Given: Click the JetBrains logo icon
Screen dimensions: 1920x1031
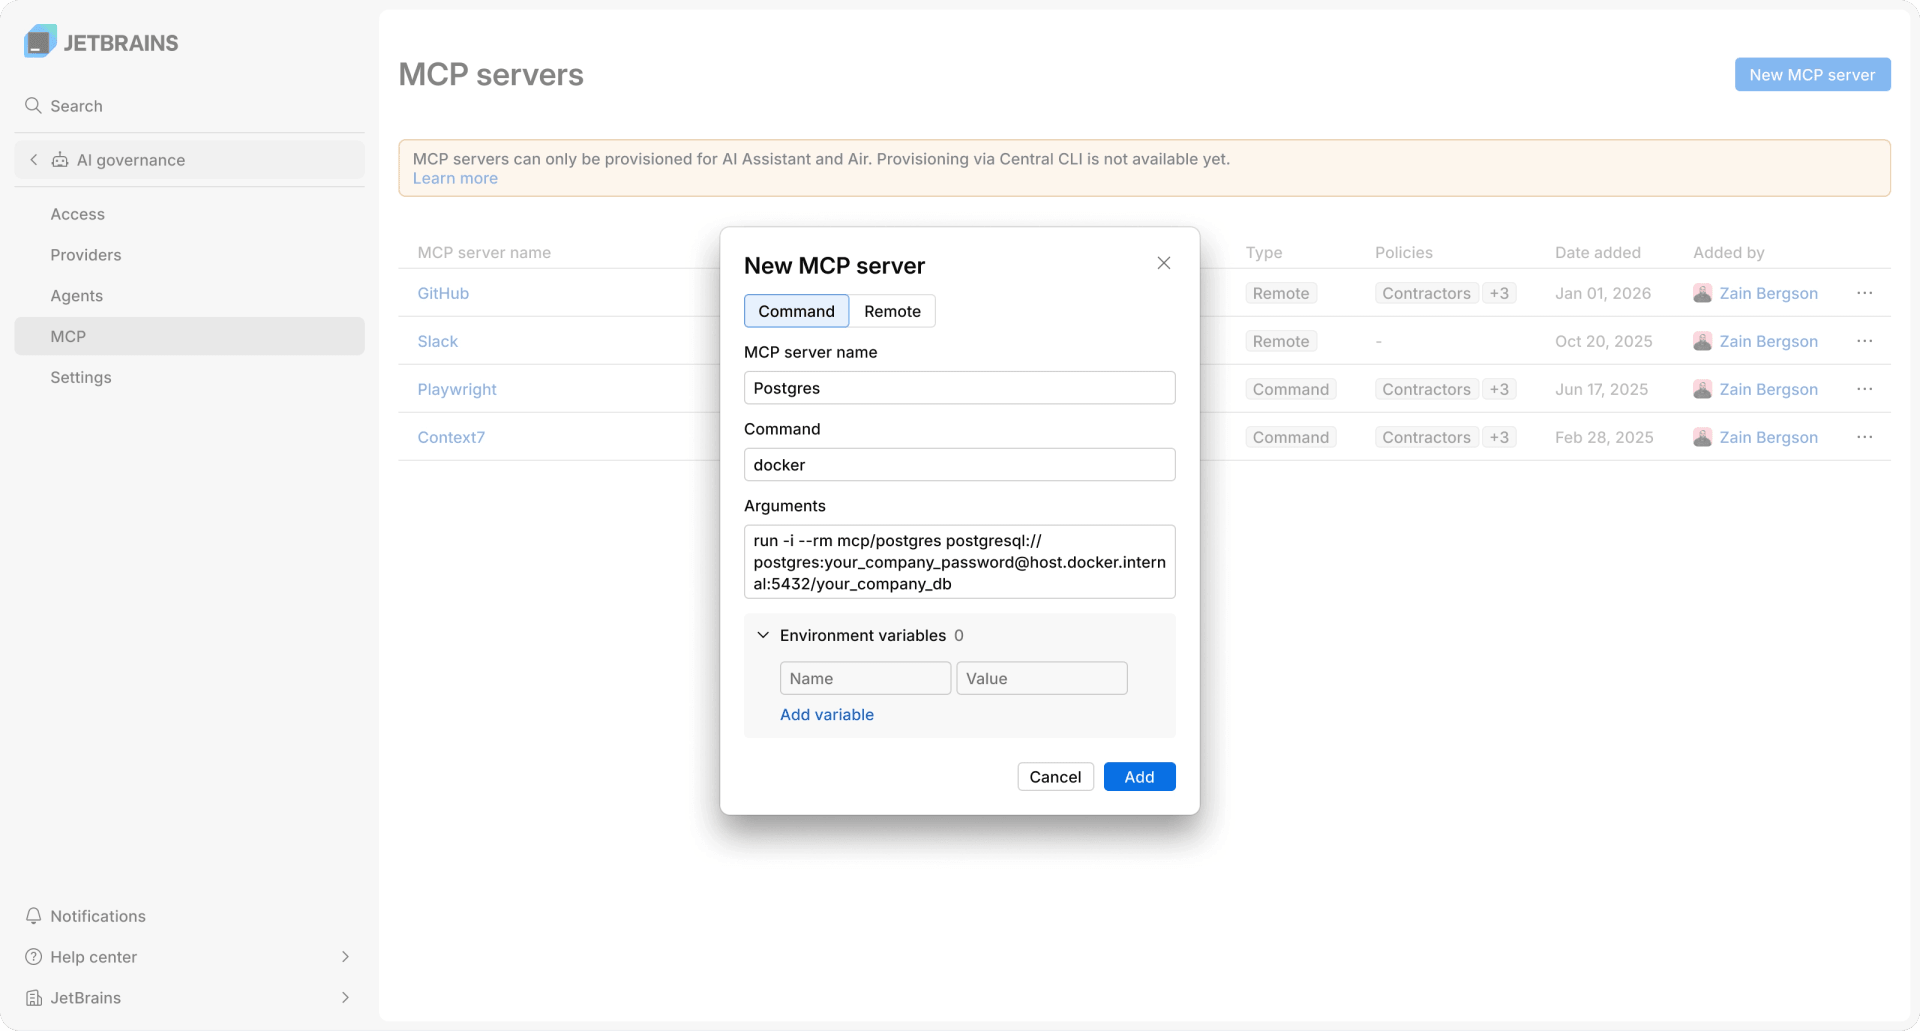Looking at the screenshot, I should 40,42.
